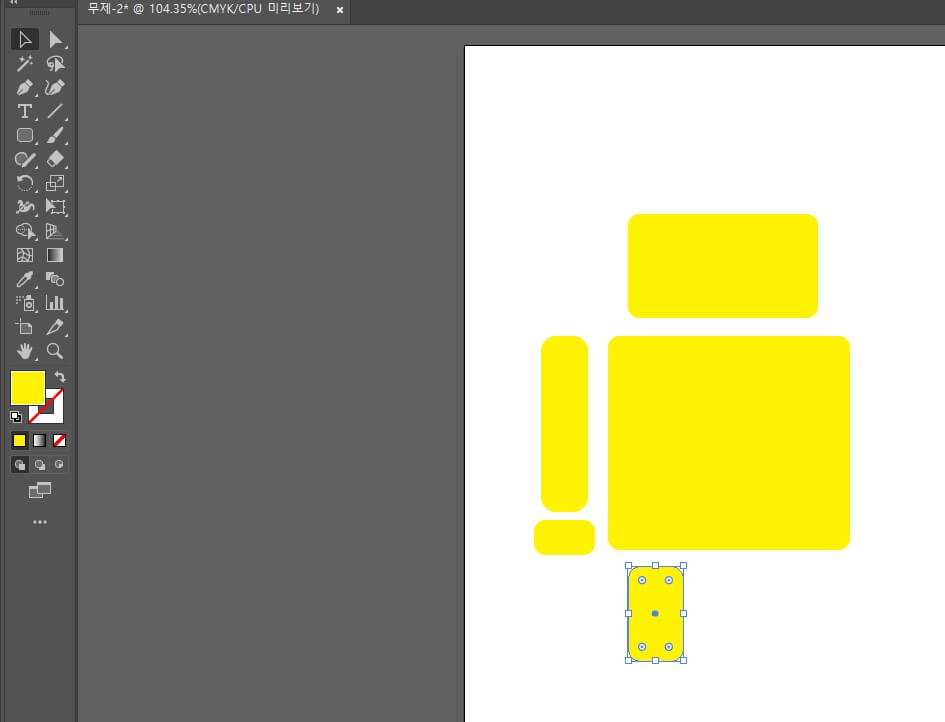945x722 pixels.
Task: Select the Line Segment tool
Action: 55,111
